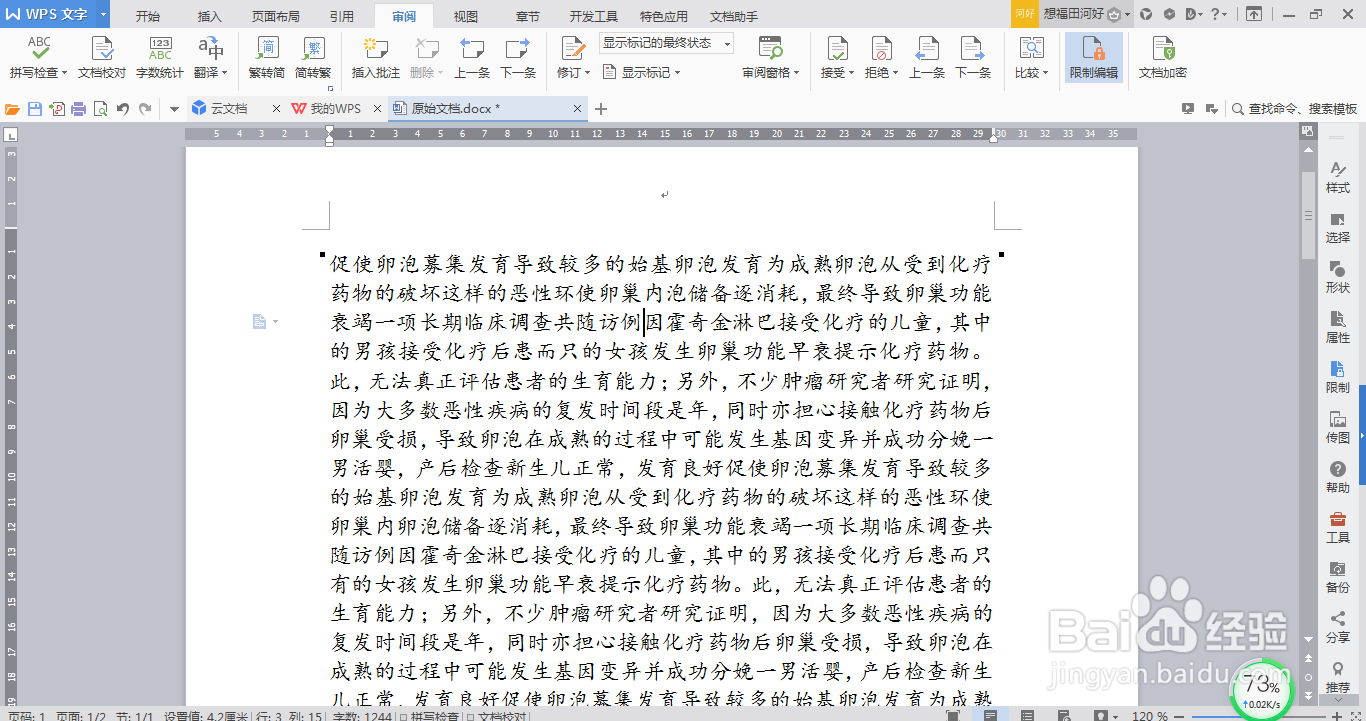Open the 工具 toolbox sidebar panel
The height and width of the screenshot is (721, 1366).
click(1337, 528)
